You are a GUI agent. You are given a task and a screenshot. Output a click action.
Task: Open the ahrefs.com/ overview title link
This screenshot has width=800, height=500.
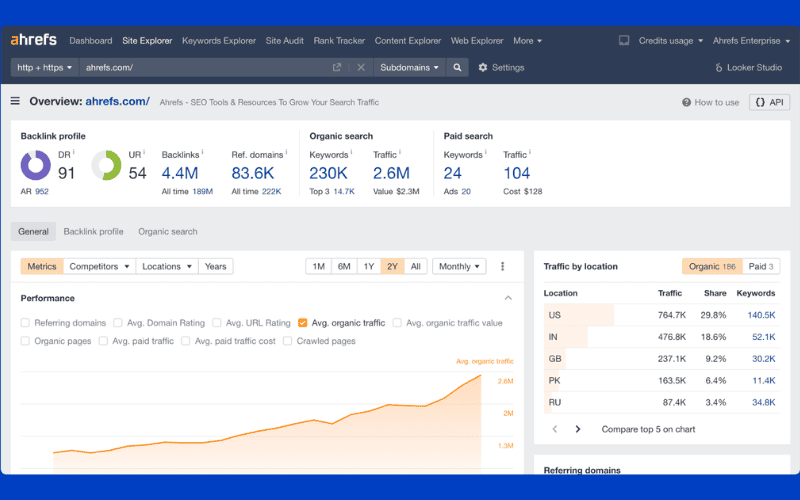point(117,102)
